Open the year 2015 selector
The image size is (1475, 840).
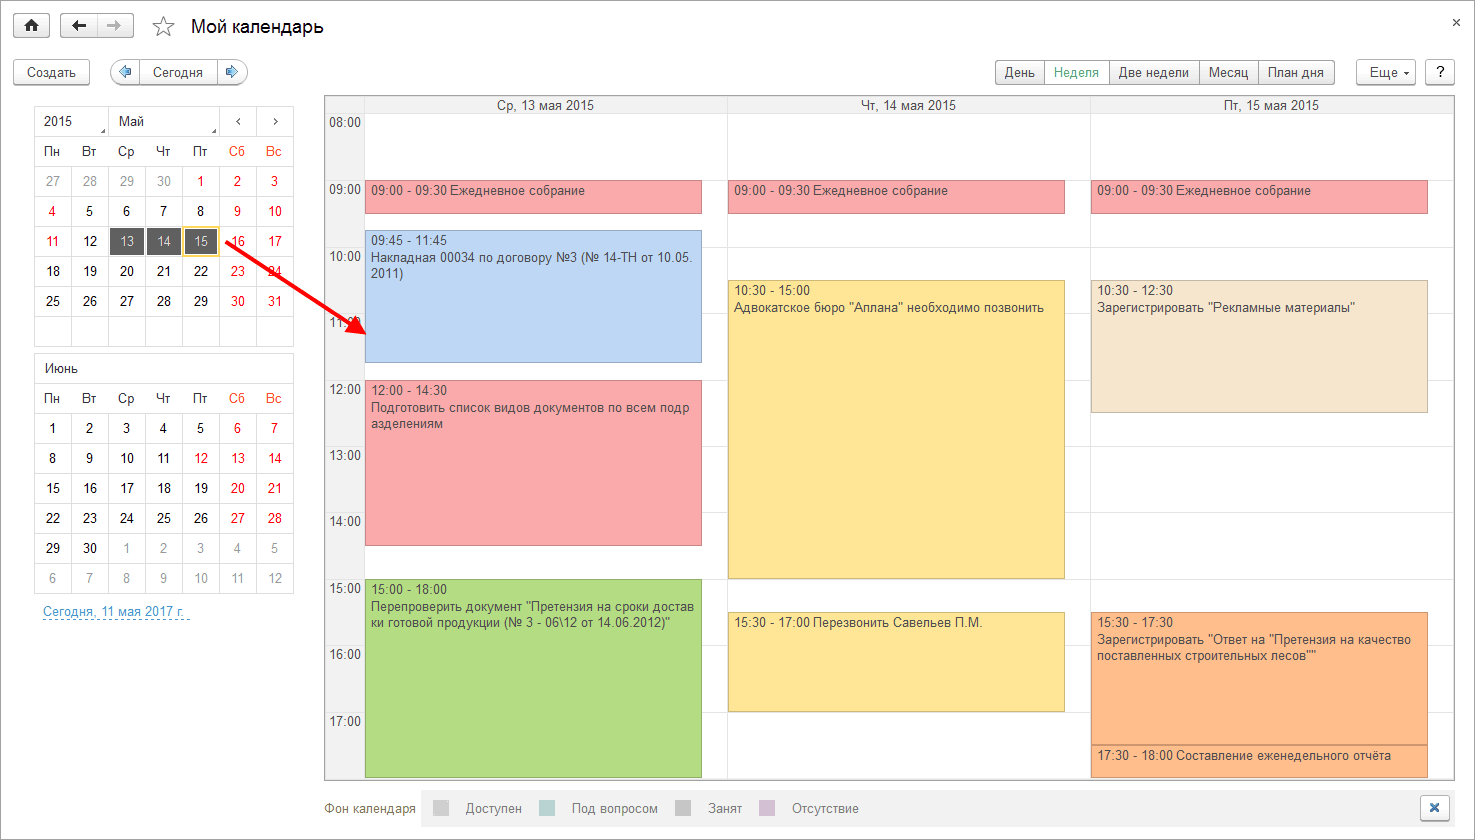(x=71, y=121)
